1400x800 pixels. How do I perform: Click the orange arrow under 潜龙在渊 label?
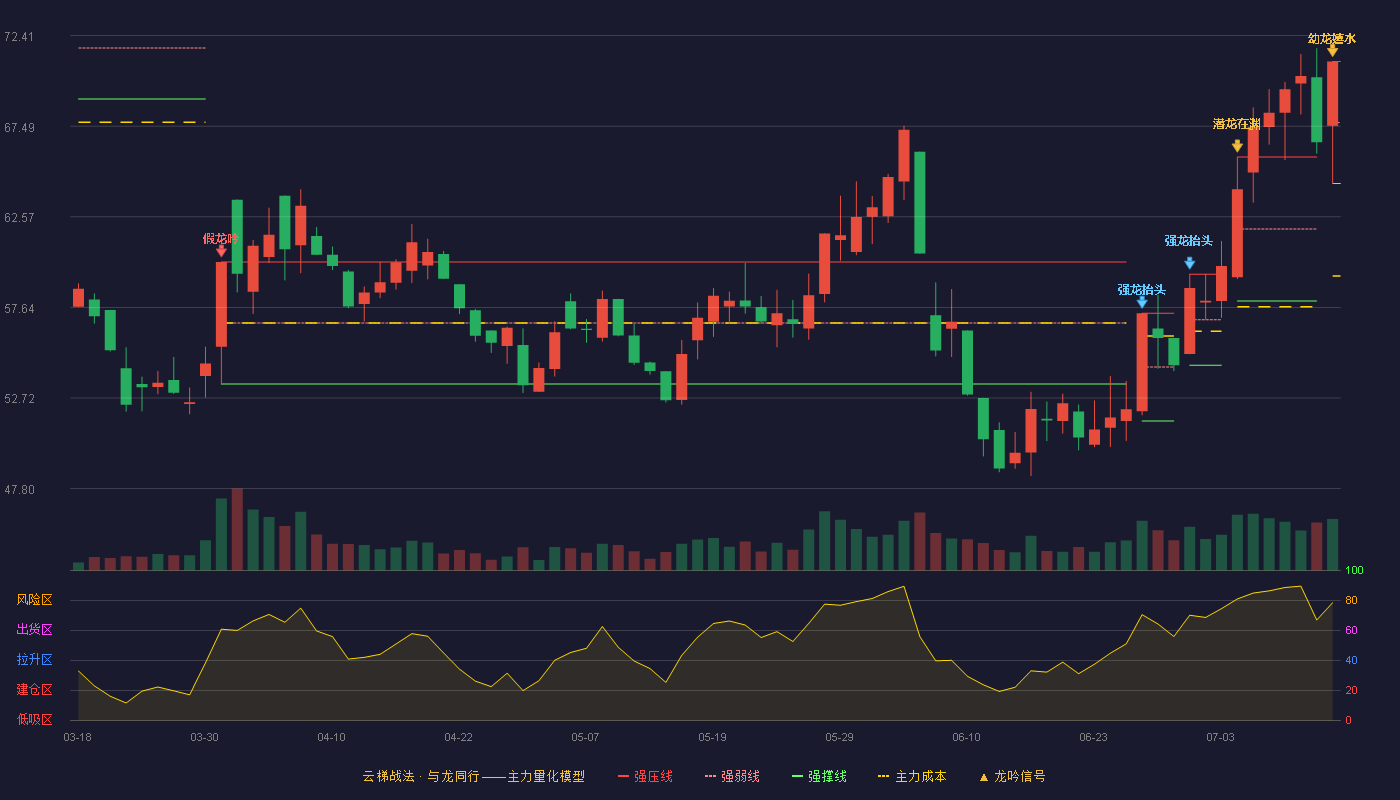click(1237, 146)
